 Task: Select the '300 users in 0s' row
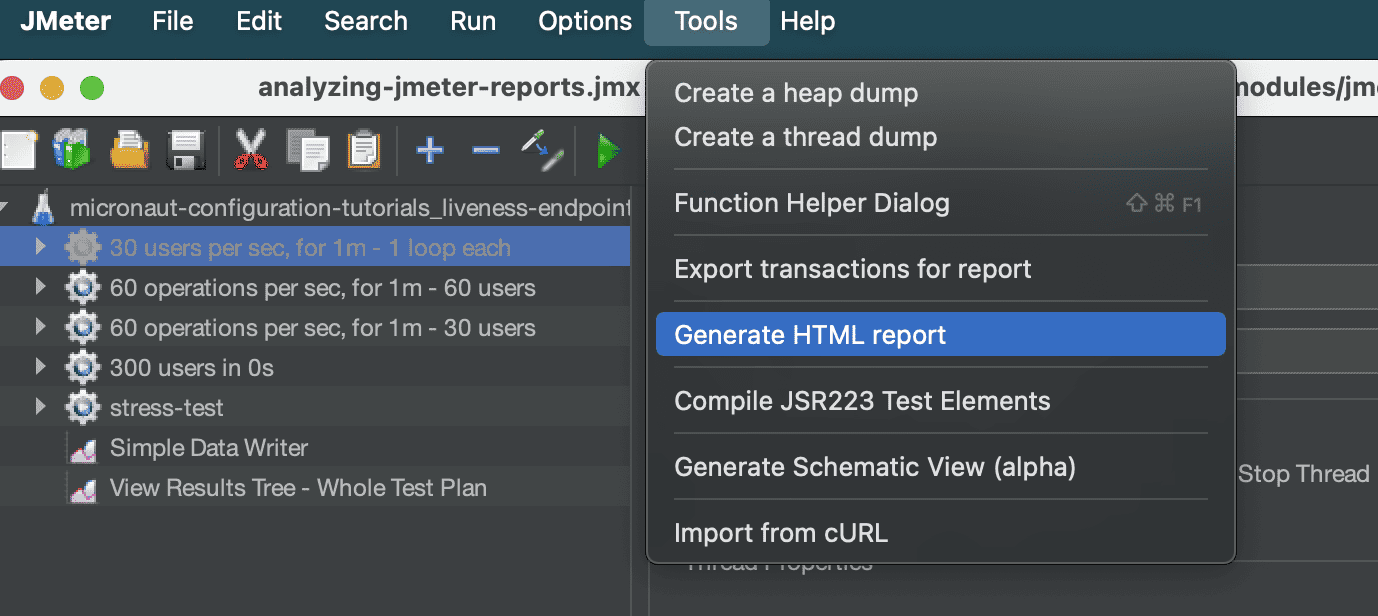coord(315,368)
